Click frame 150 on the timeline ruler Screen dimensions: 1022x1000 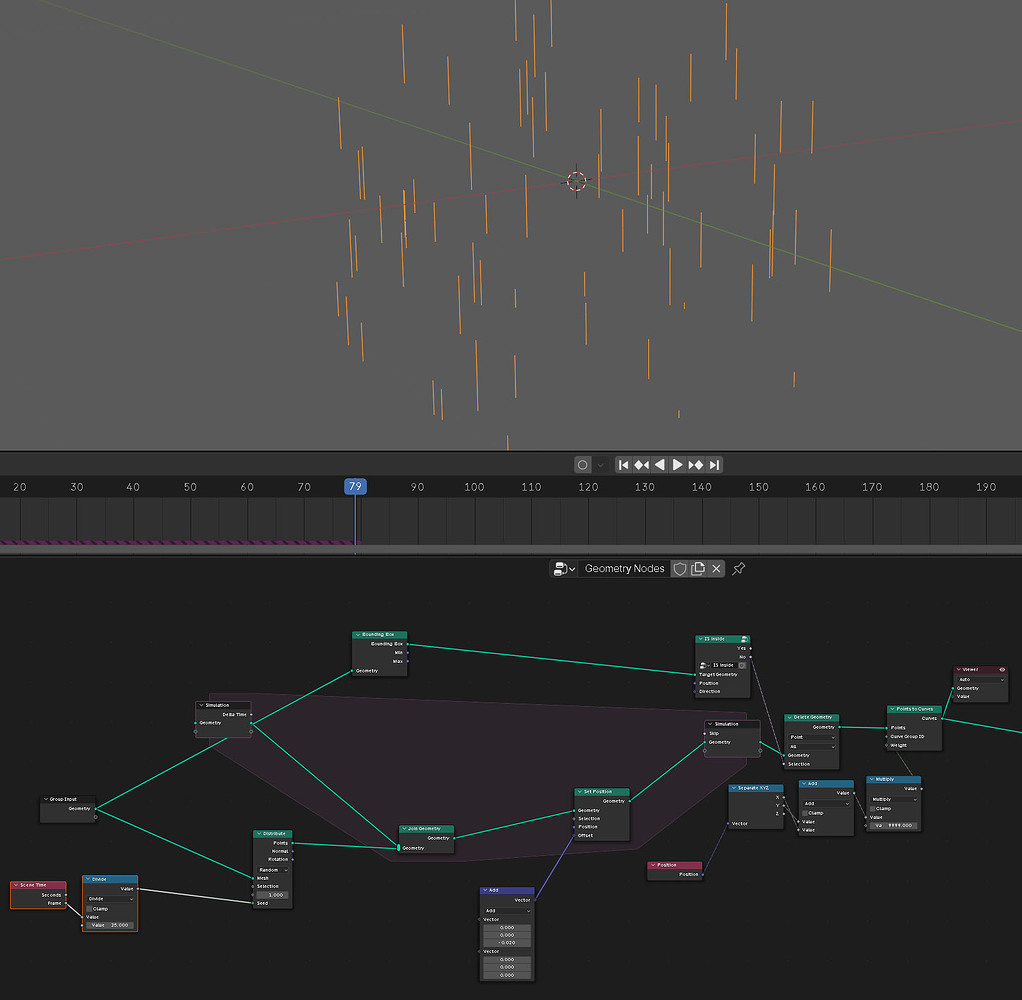(758, 487)
